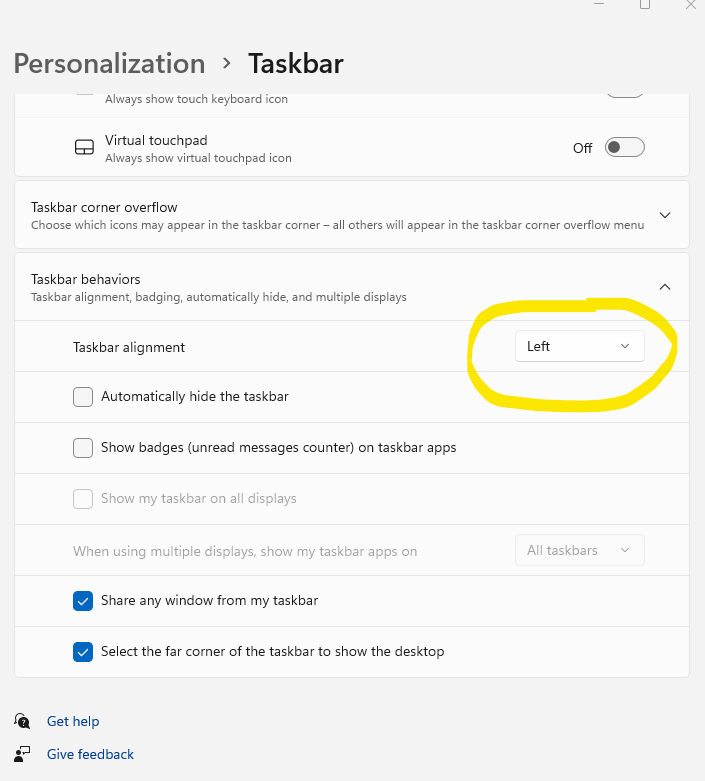The image size is (705, 781).
Task: Open the All taskbars dropdown
Action: [x=579, y=550]
